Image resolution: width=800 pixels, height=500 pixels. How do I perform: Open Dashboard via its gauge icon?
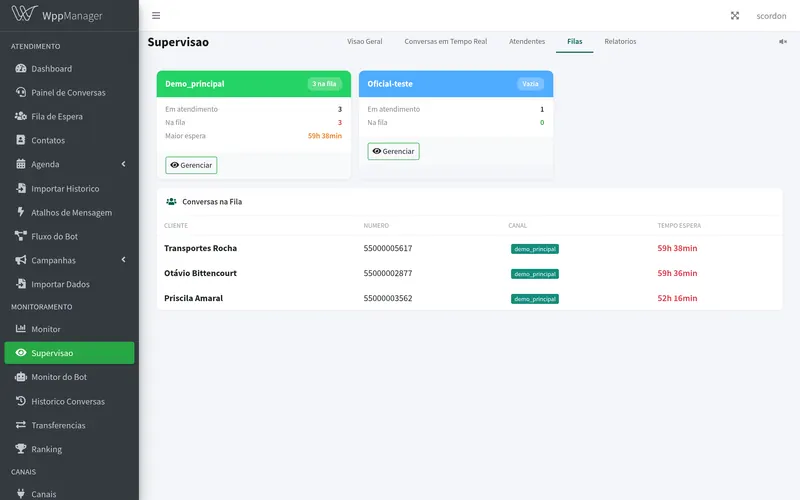21,68
